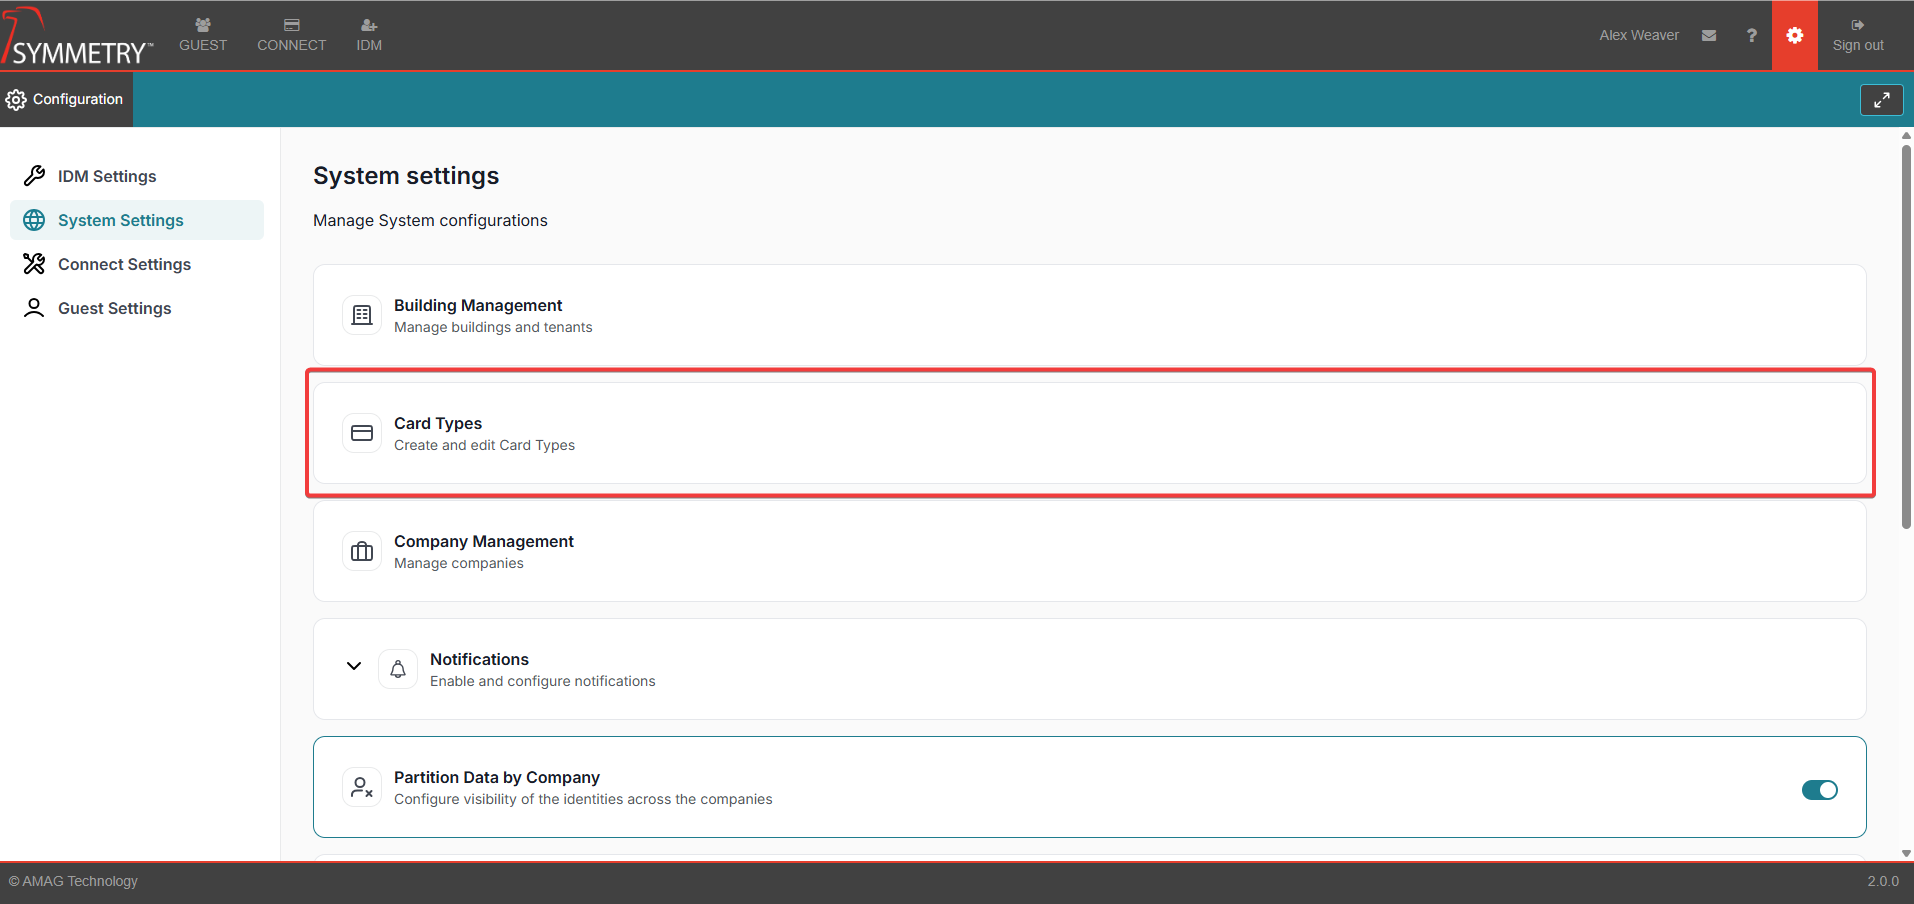The width and height of the screenshot is (1914, 904).
Task: Click the fullscreen expand icon
Action: click(x=1881, y=100)
